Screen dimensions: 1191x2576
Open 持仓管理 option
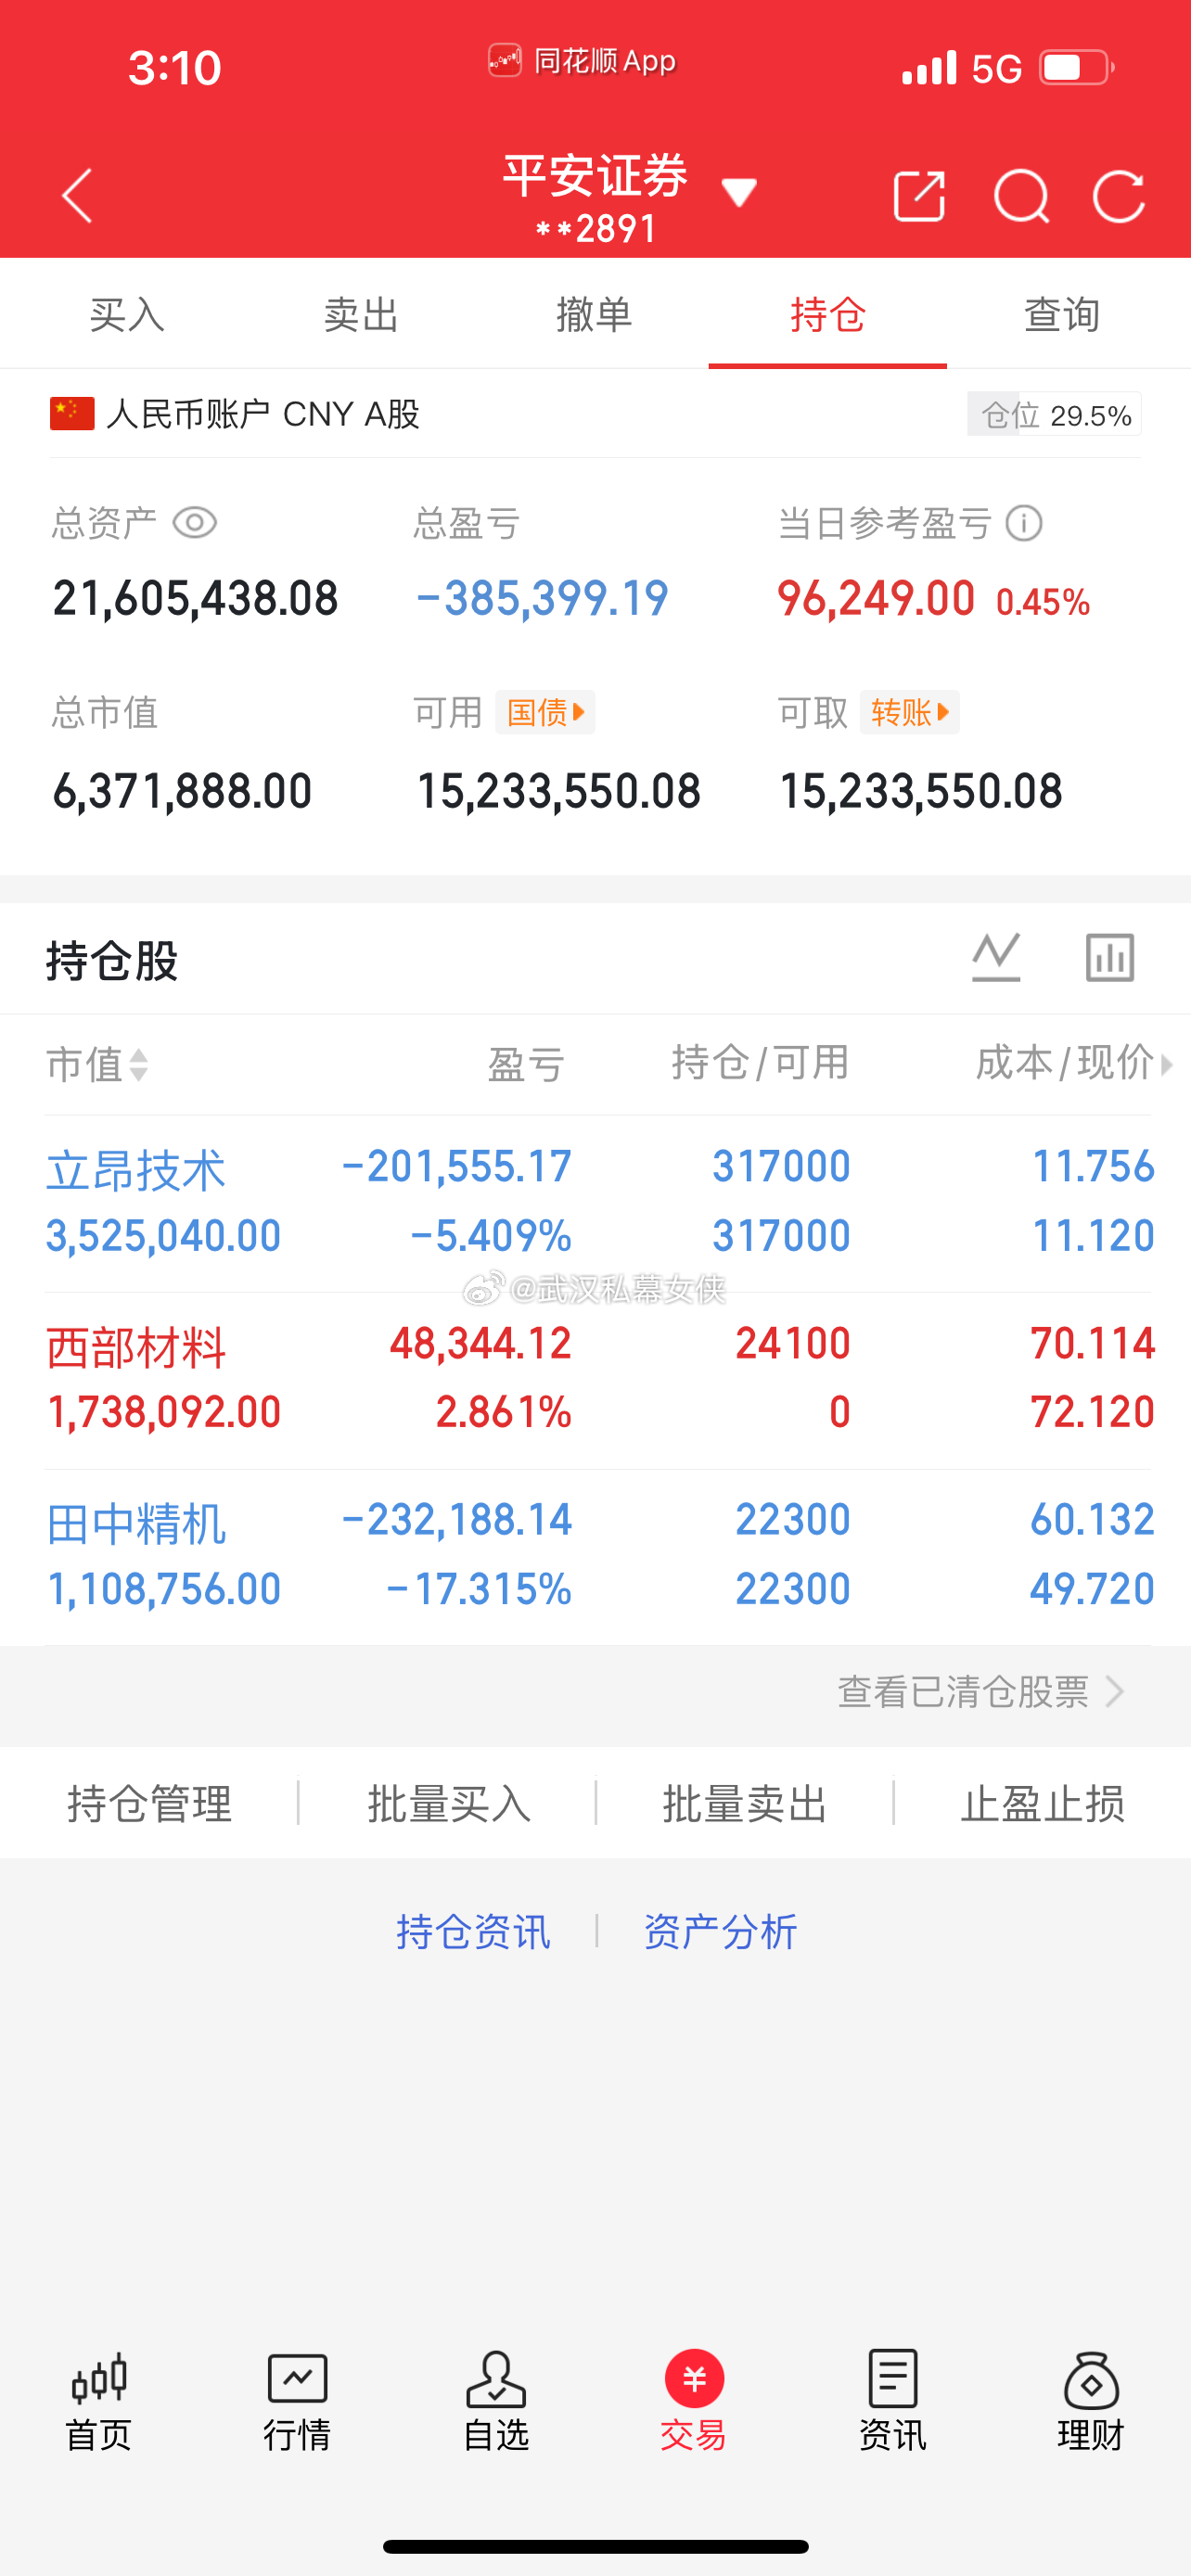tap(150, 1803)
